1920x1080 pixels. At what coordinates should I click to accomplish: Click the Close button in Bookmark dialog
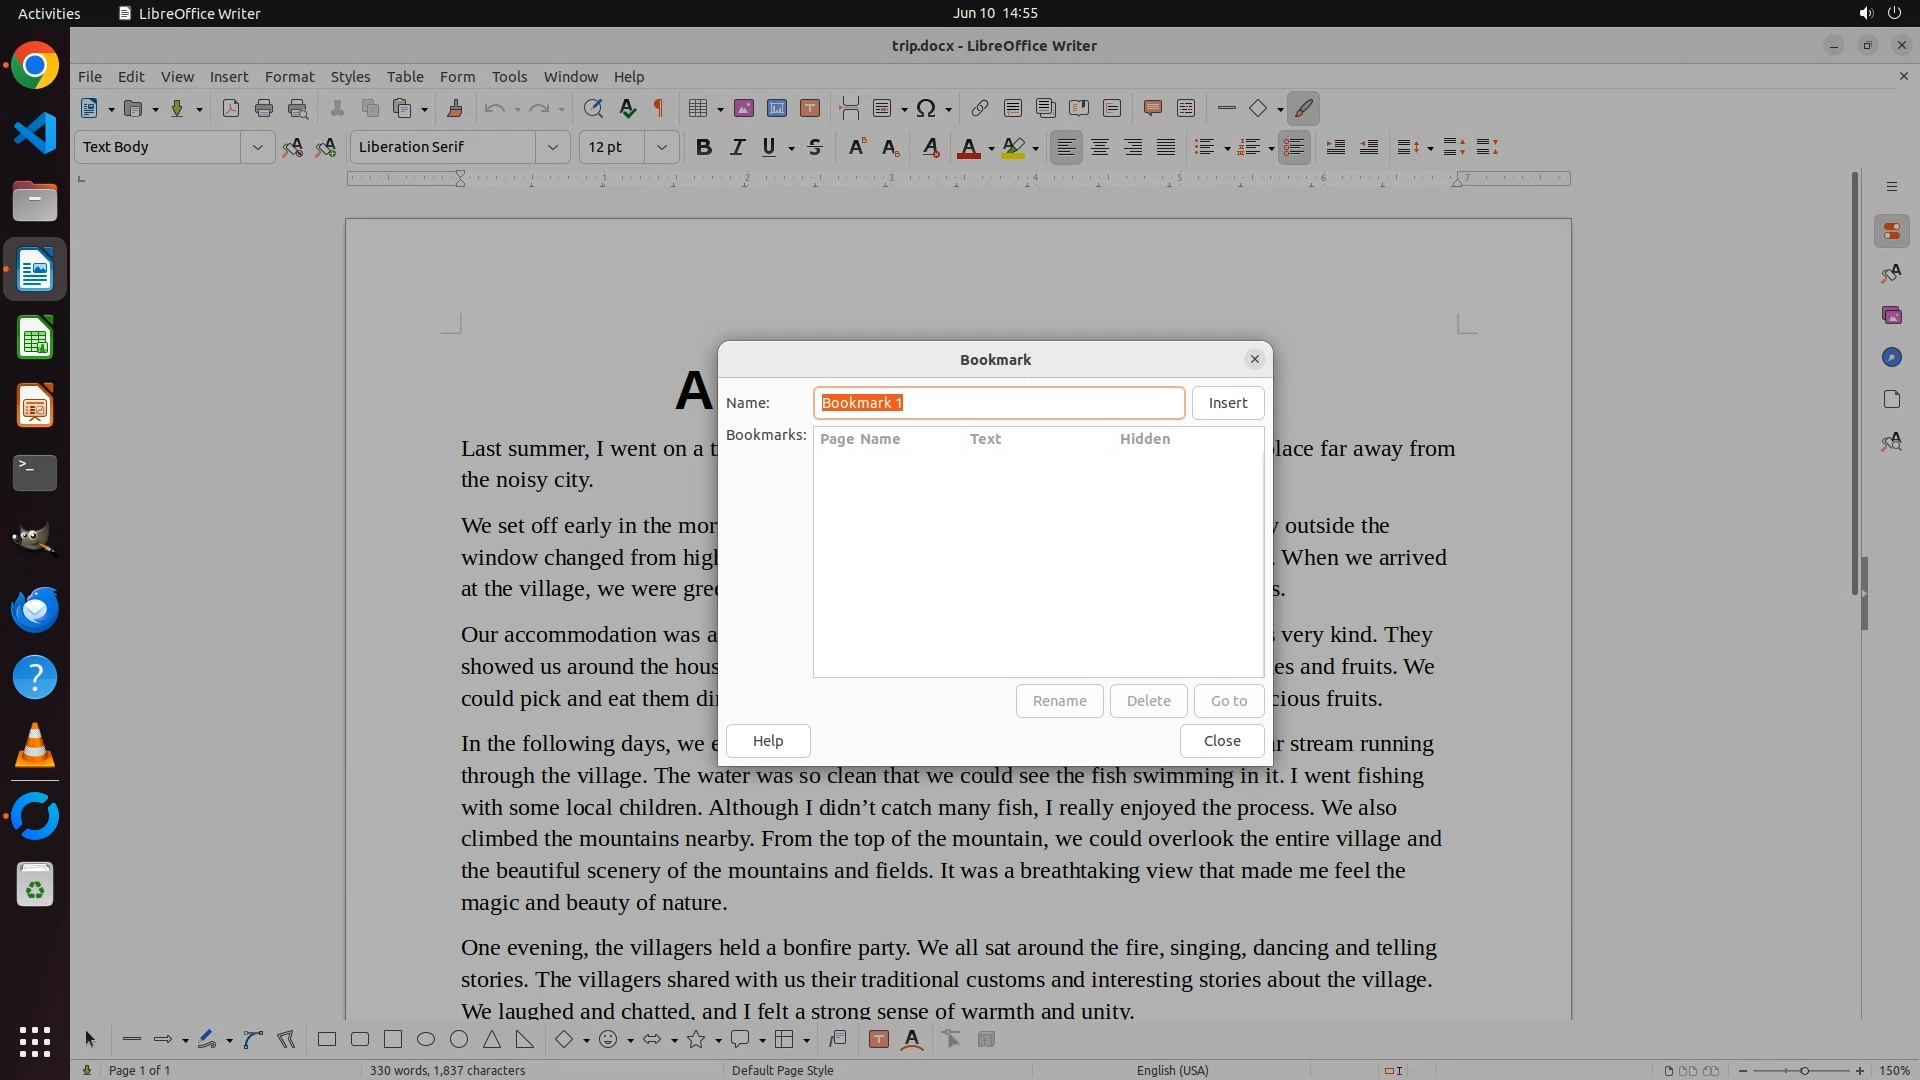[1221, 741]
